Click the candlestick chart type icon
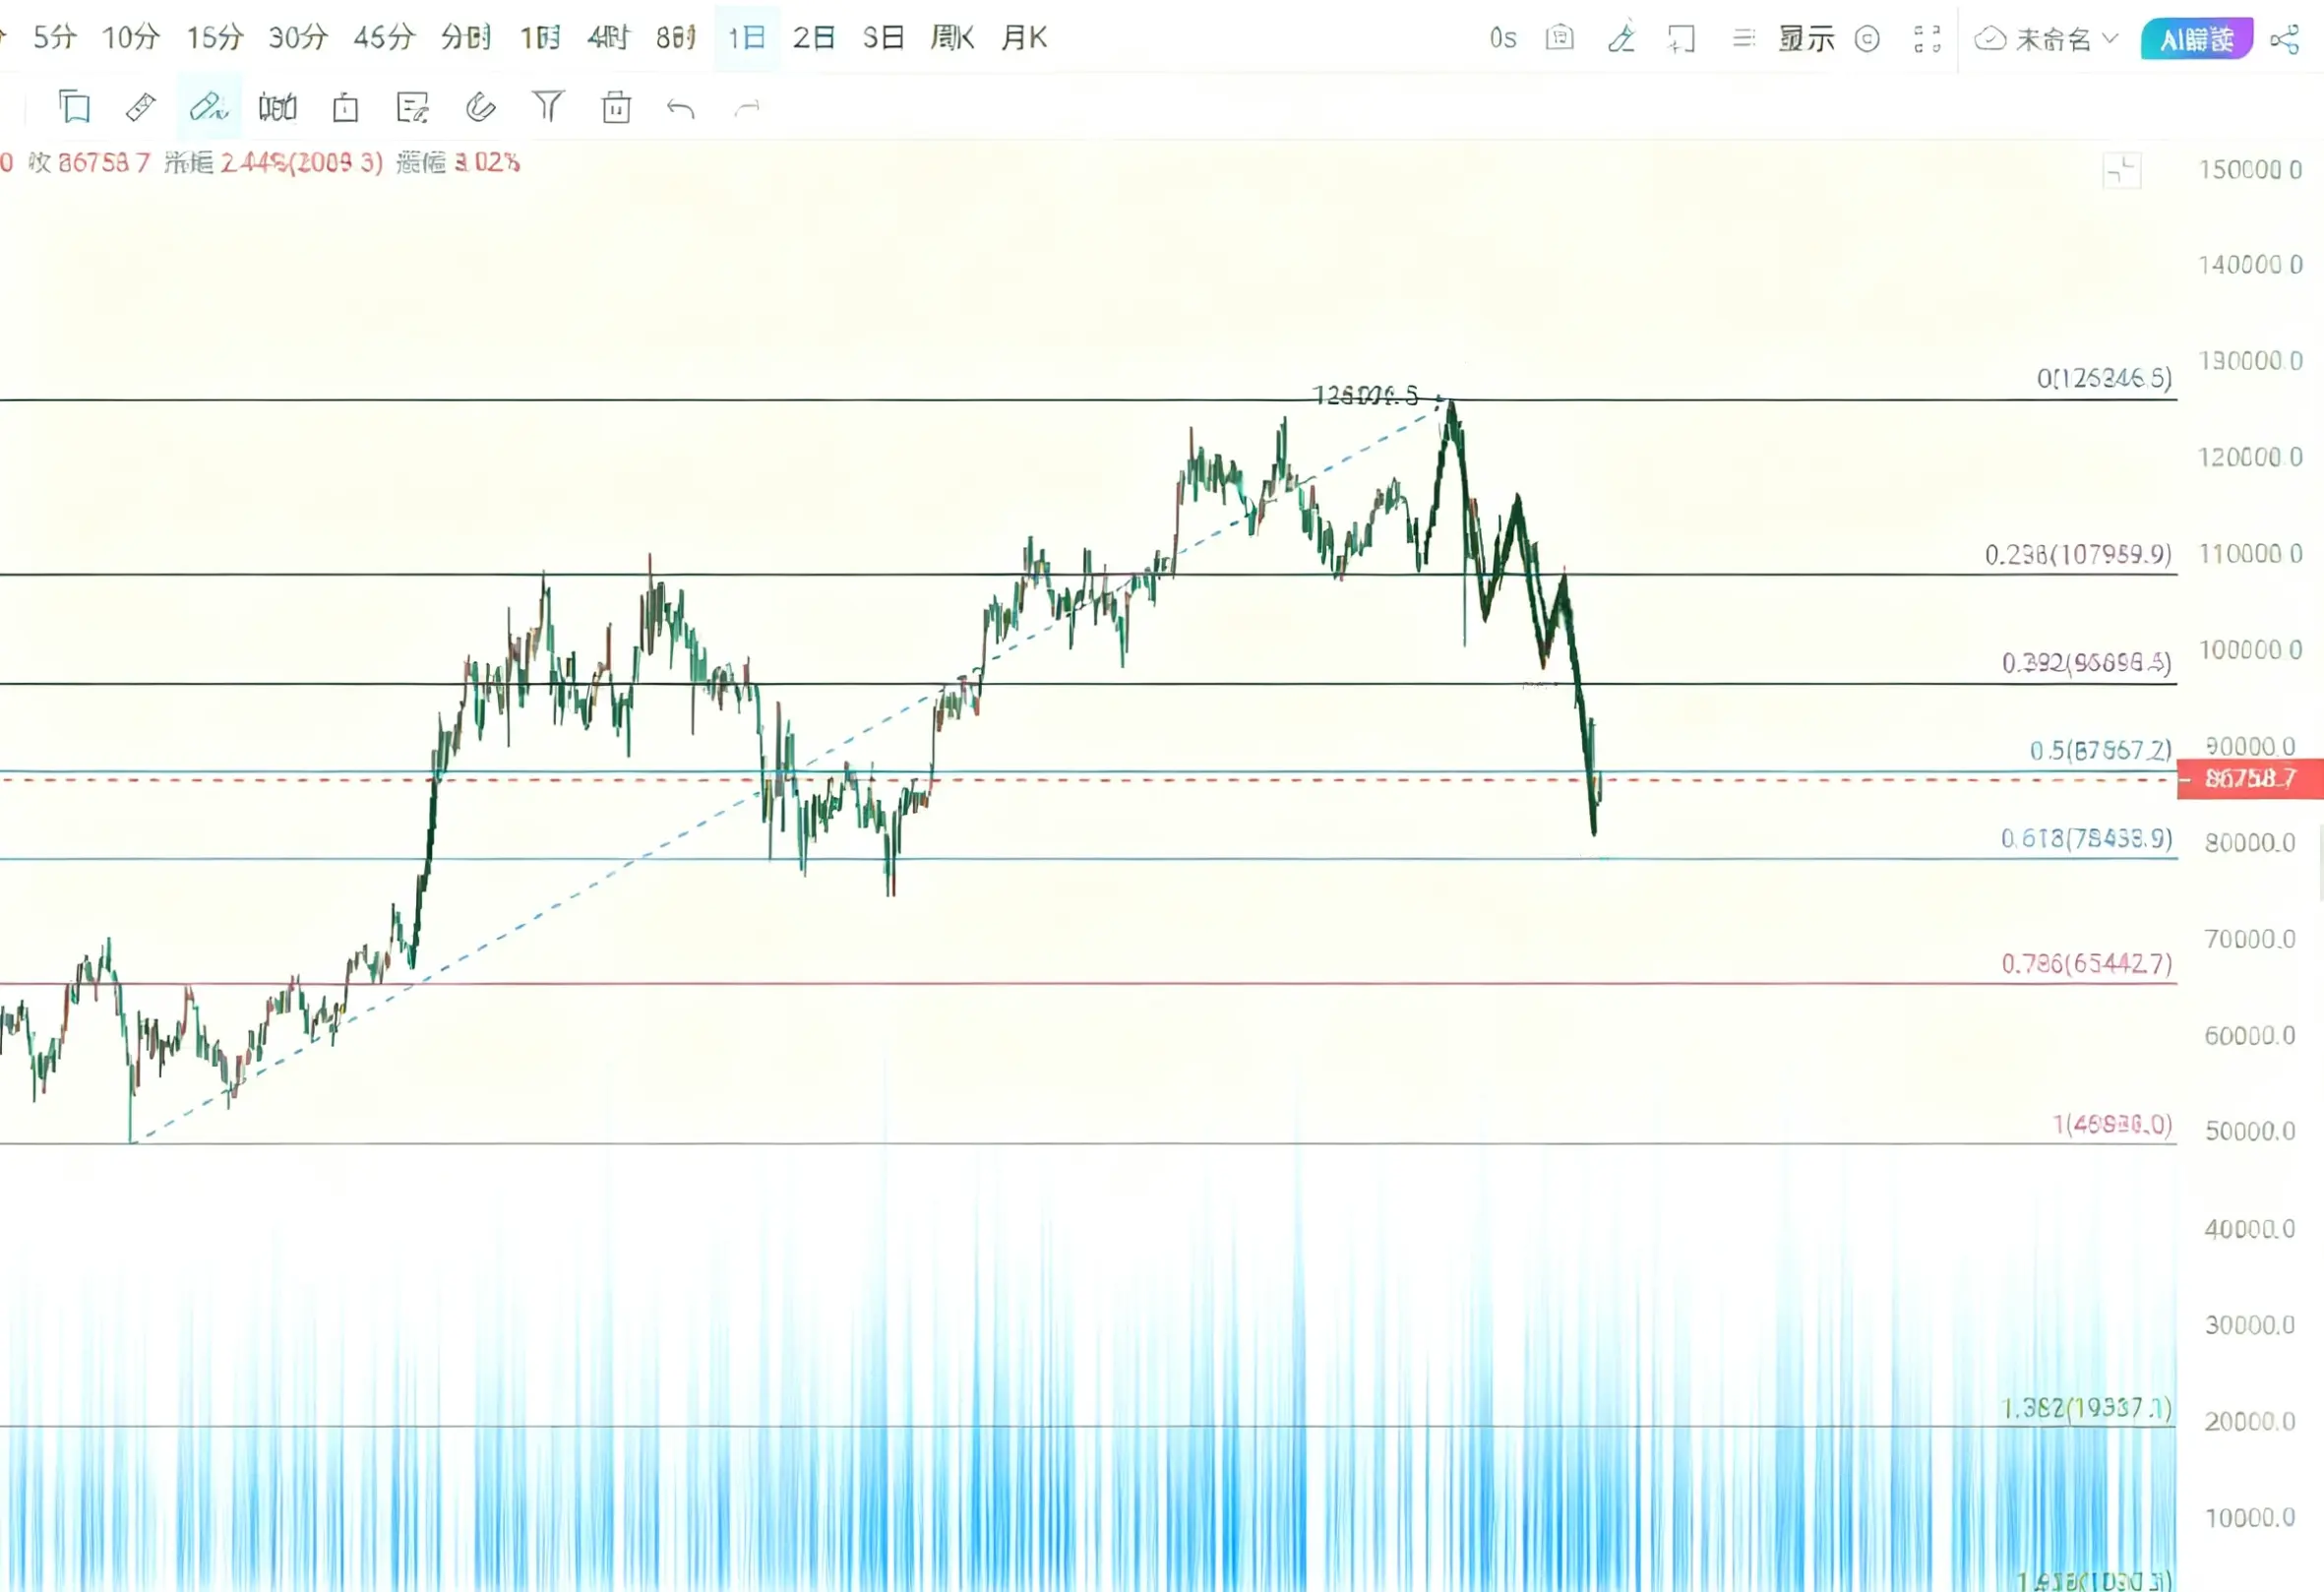Image resolution: width=2324 pixels, height=1592 pixels. click(277, 107)
